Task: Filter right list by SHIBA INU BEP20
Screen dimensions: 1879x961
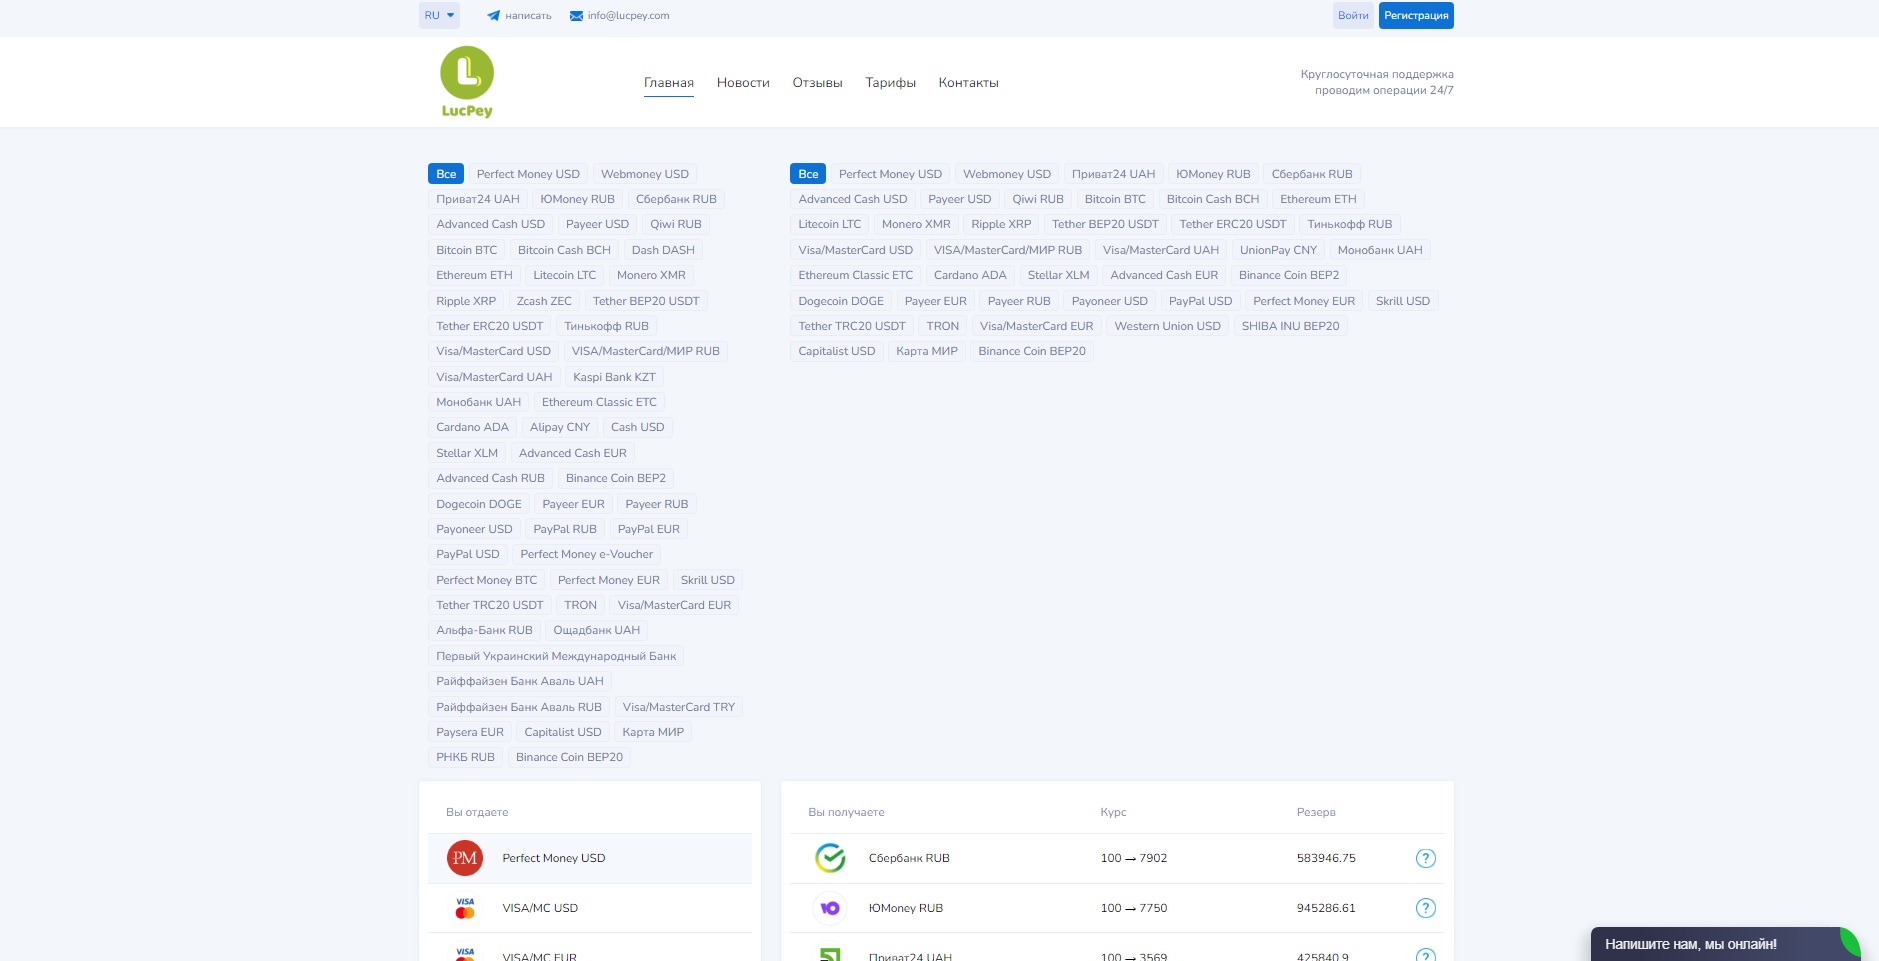Action: pos(1290,326)
